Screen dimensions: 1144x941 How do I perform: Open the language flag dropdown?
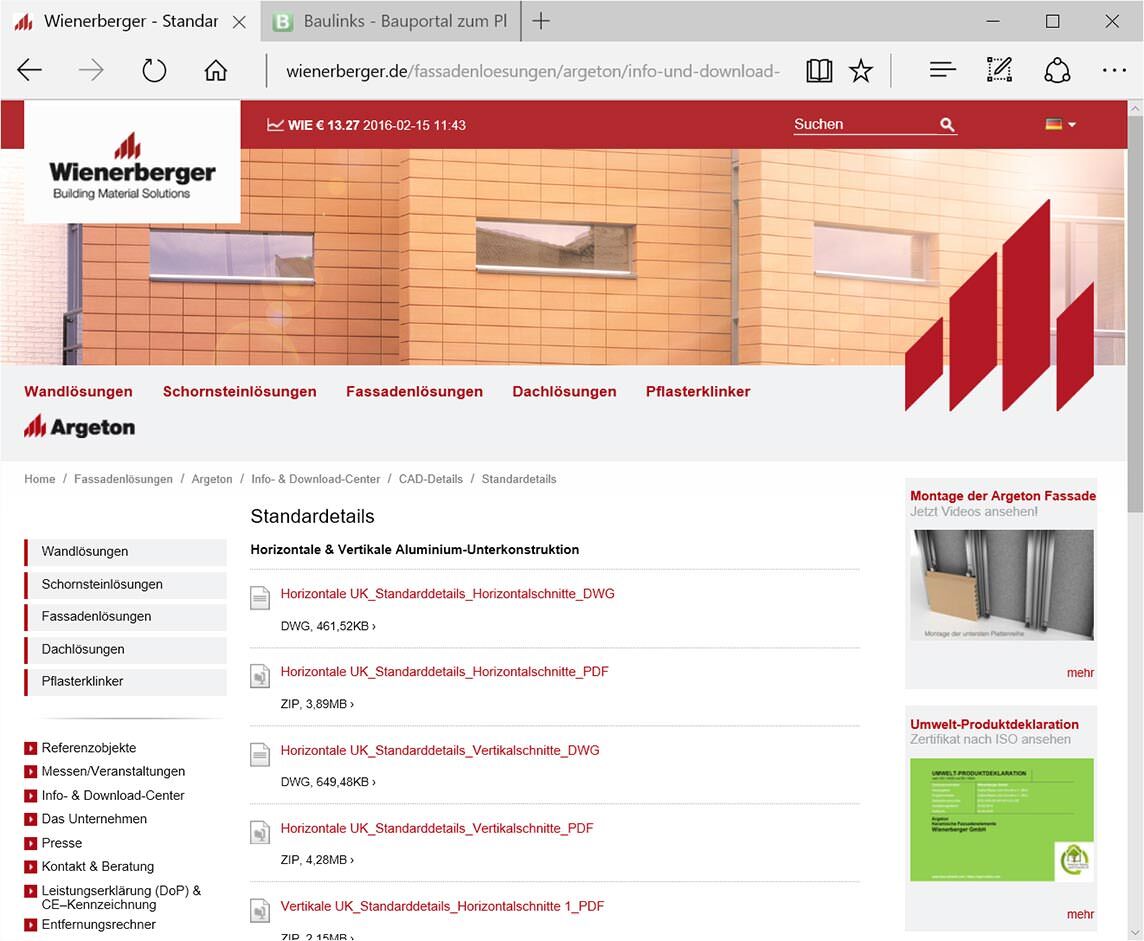pyautogui.click(x=1060, y=125)
